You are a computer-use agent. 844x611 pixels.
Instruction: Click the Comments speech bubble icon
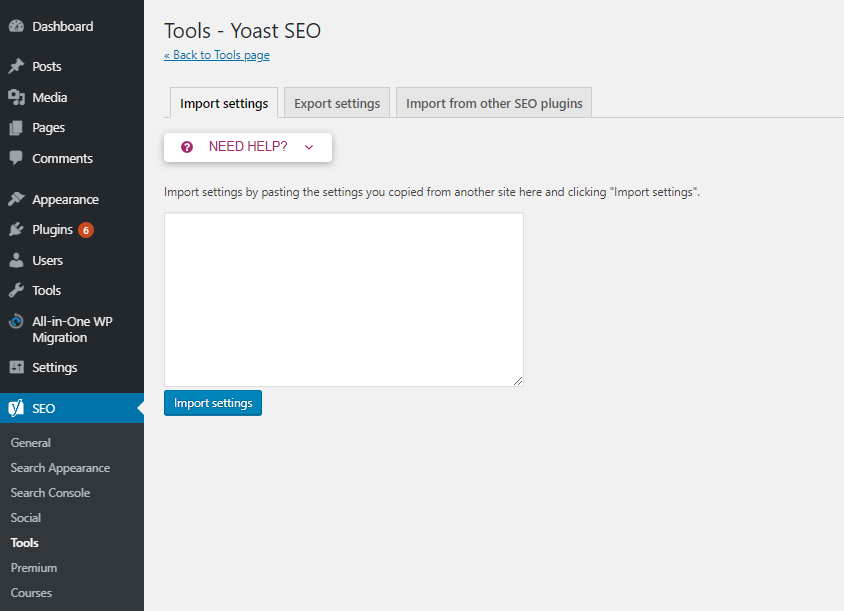pos(17,158)
